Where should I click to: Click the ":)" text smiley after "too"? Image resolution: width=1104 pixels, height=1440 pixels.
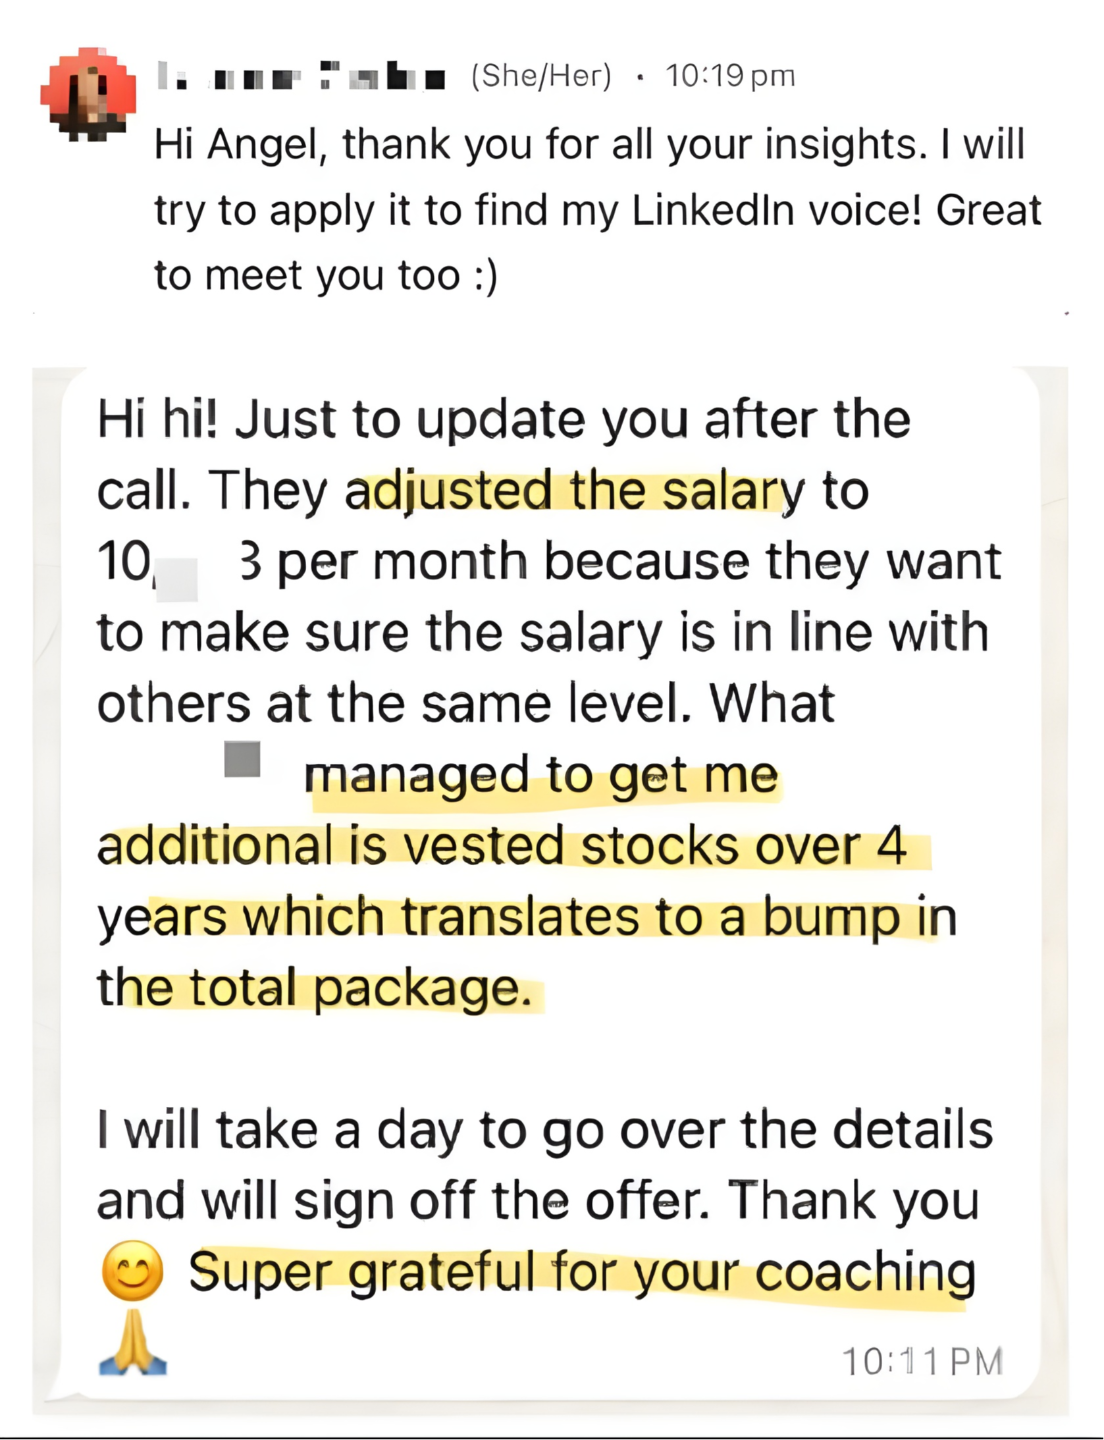pos(484,275)
